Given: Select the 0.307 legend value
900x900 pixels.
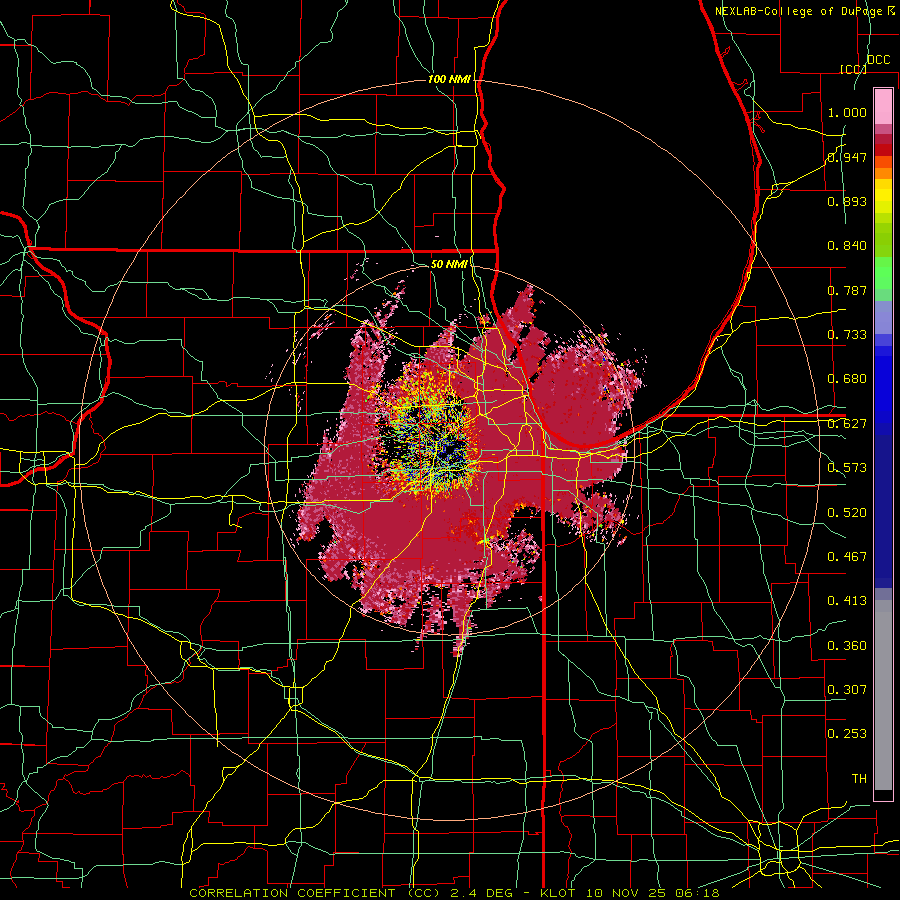Looking at the screenshot, I should [847, 690].
